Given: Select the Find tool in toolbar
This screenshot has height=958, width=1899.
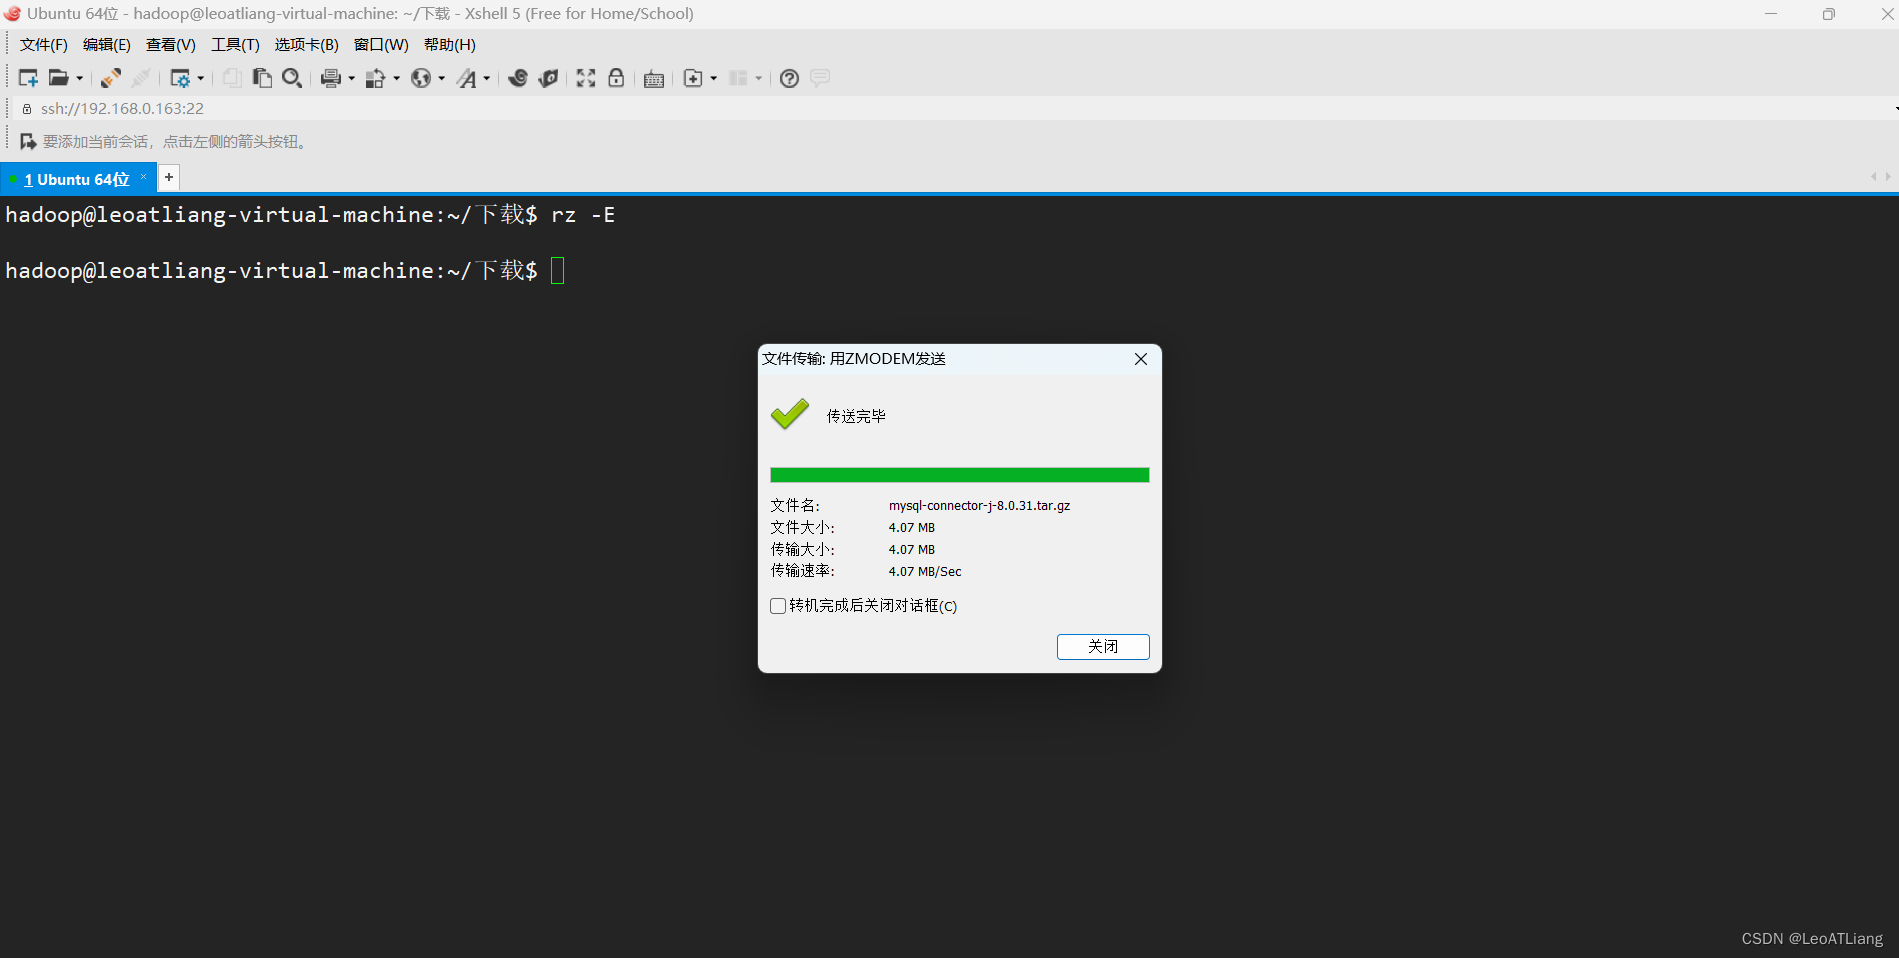Looking at the screenshot, I should 292,78.
